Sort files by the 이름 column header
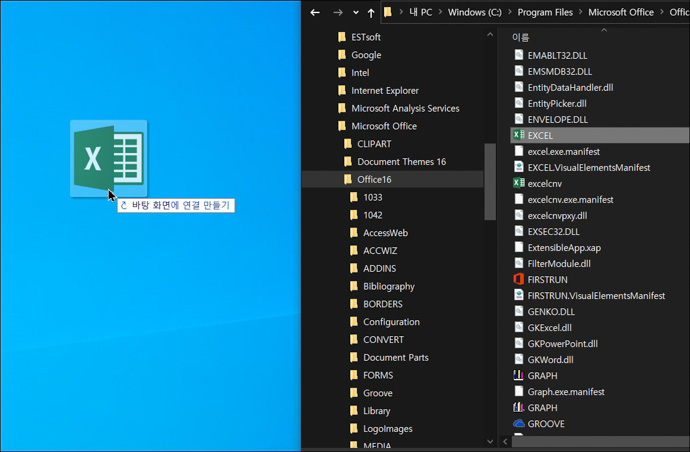 pos(521,37)
